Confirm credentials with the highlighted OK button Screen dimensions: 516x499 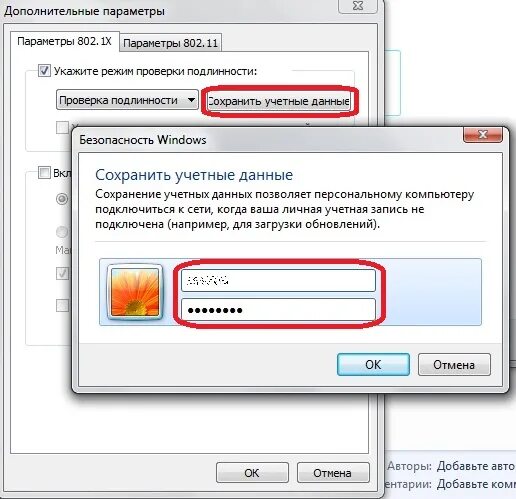(x=373, y=364)
